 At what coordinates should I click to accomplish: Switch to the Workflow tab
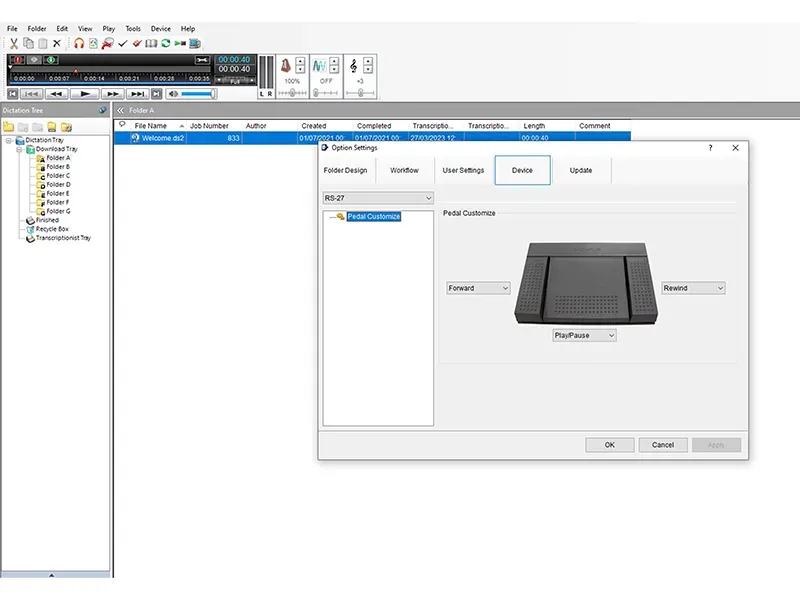pos(404,170)
